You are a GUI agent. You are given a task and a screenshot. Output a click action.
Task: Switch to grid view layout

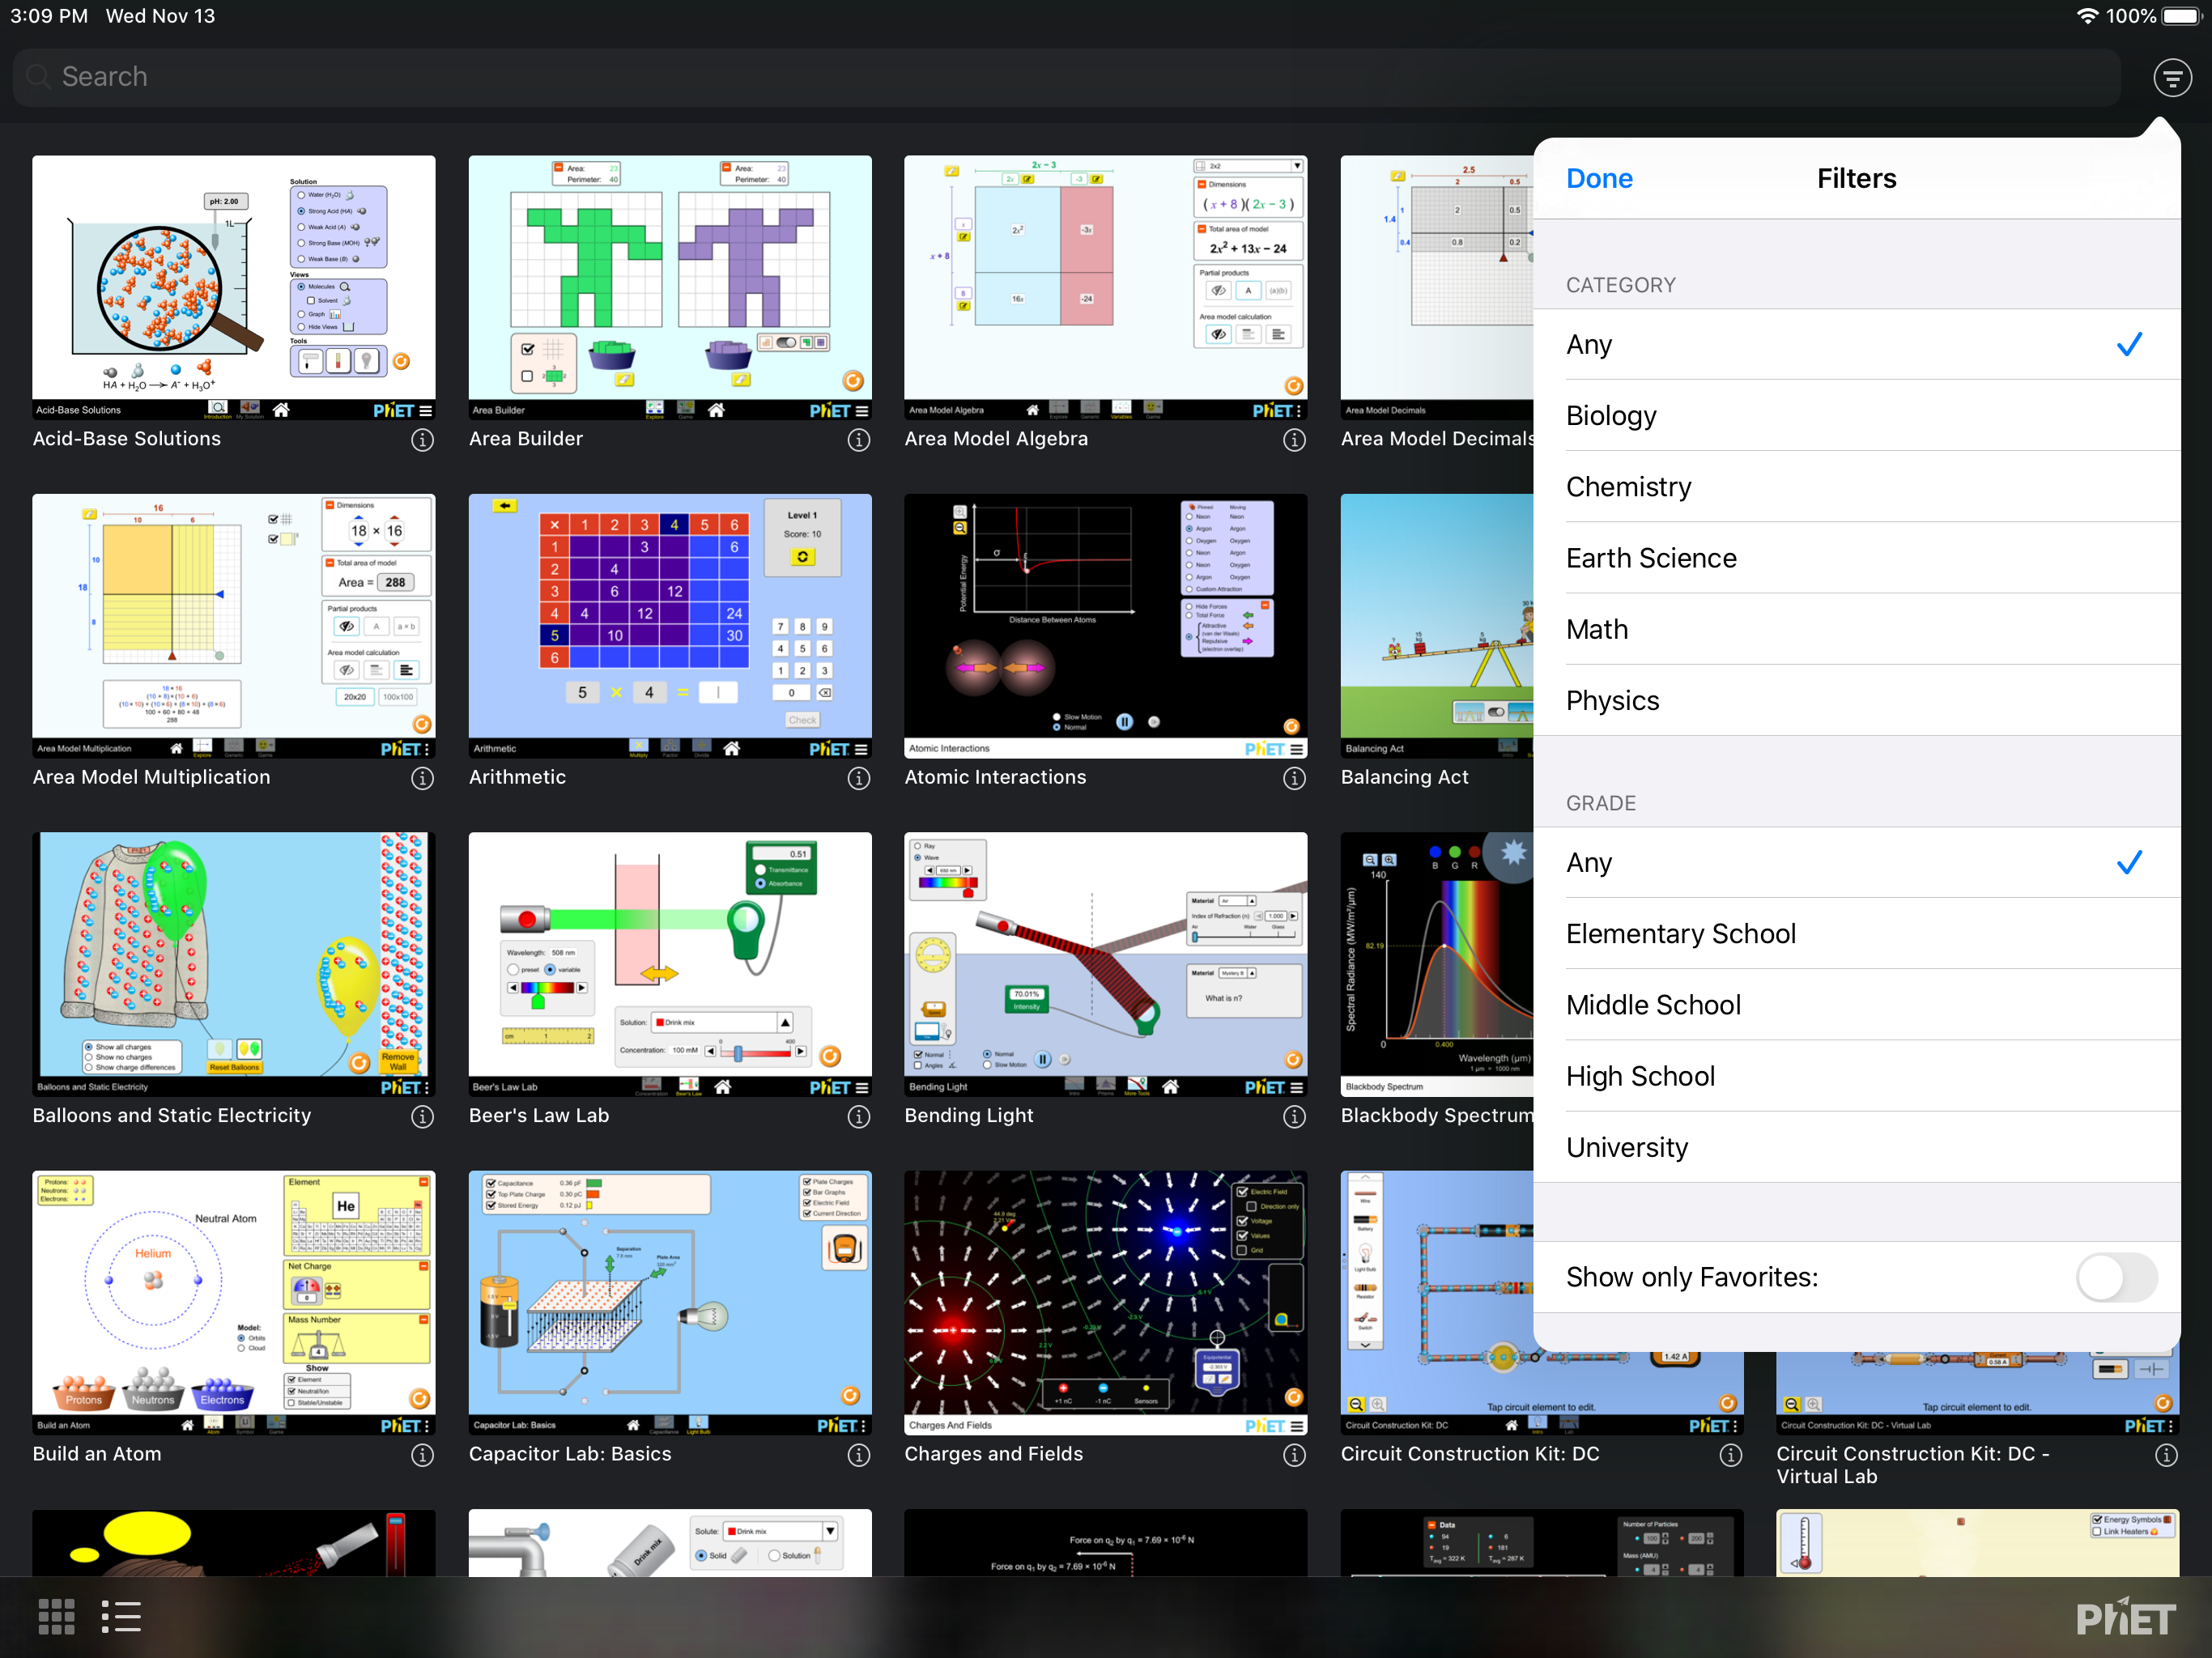(x=56, y=1616)
